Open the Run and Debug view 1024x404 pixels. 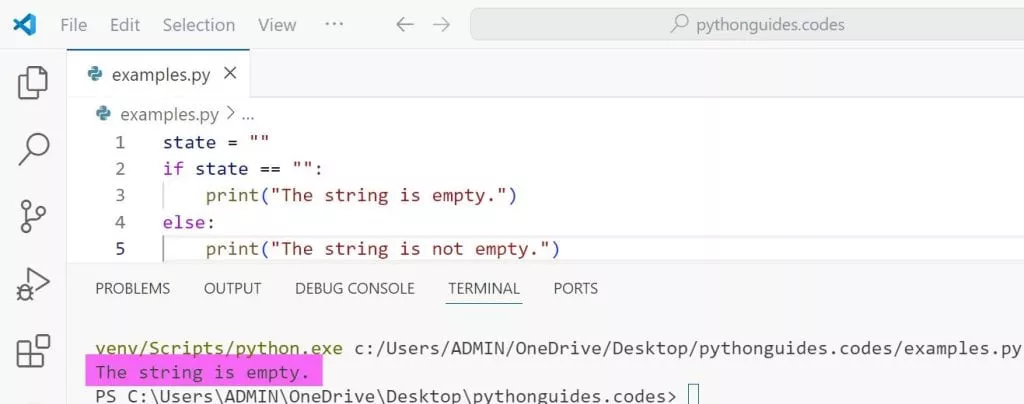pos(33,284)
